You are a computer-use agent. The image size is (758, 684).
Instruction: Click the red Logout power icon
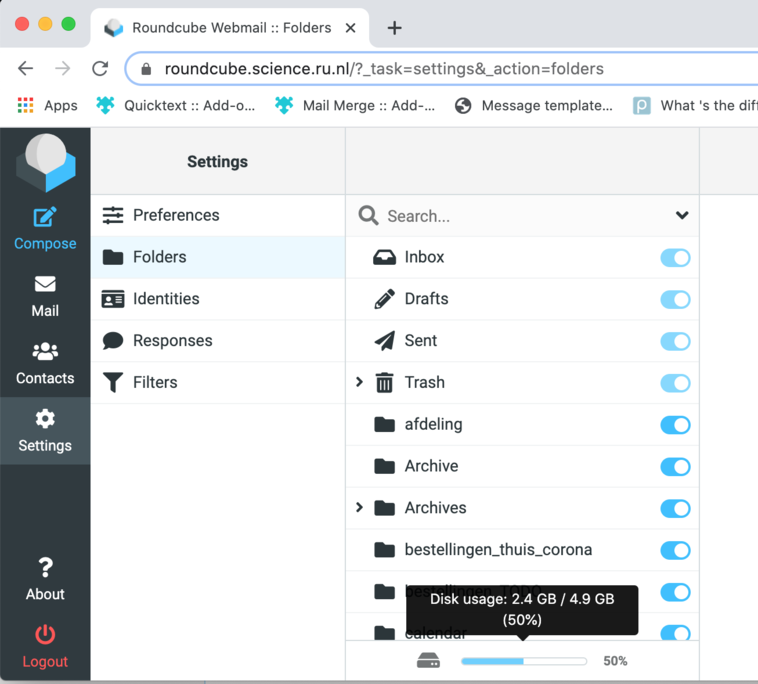pos(45,635)
